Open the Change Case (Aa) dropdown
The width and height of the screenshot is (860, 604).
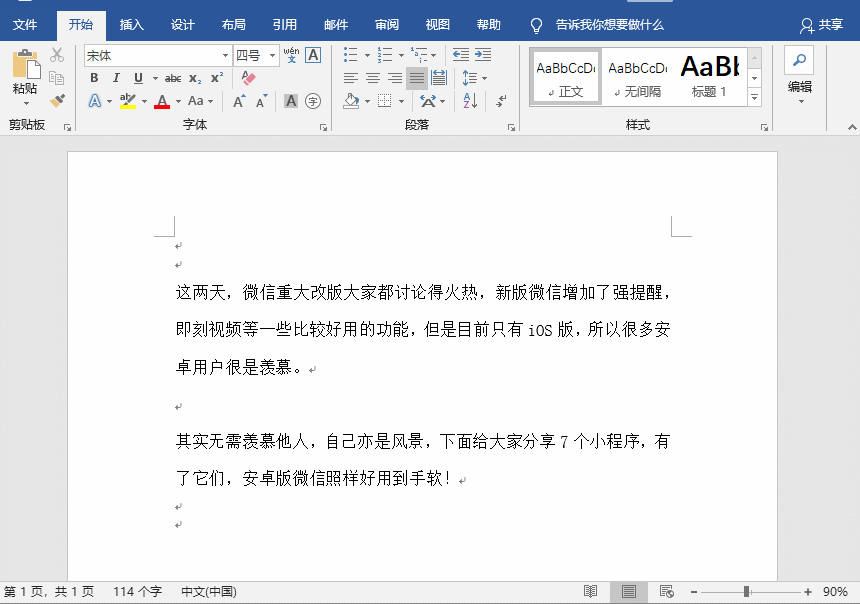[200, 101]
